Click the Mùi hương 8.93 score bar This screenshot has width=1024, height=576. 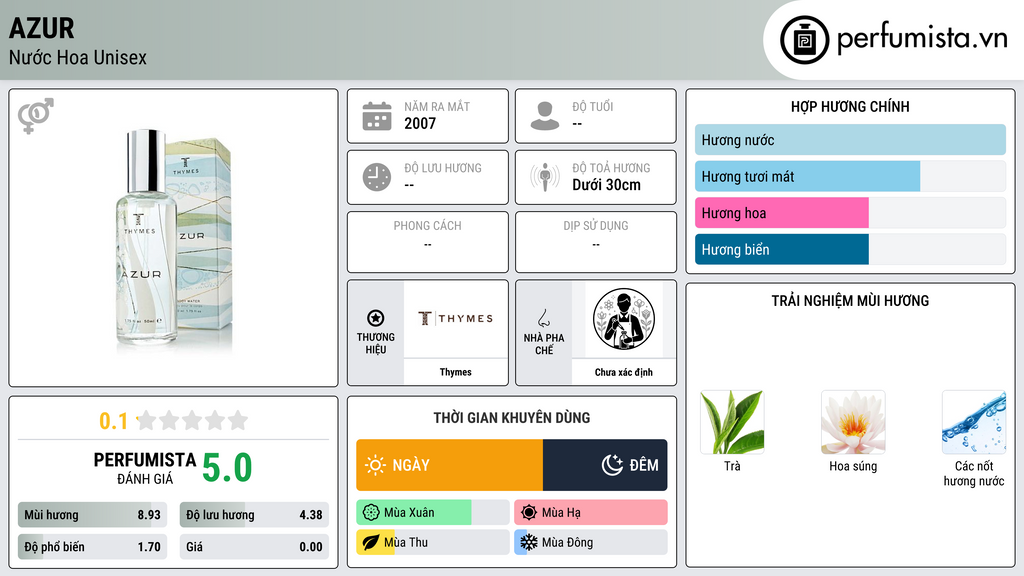click(93, 515)
